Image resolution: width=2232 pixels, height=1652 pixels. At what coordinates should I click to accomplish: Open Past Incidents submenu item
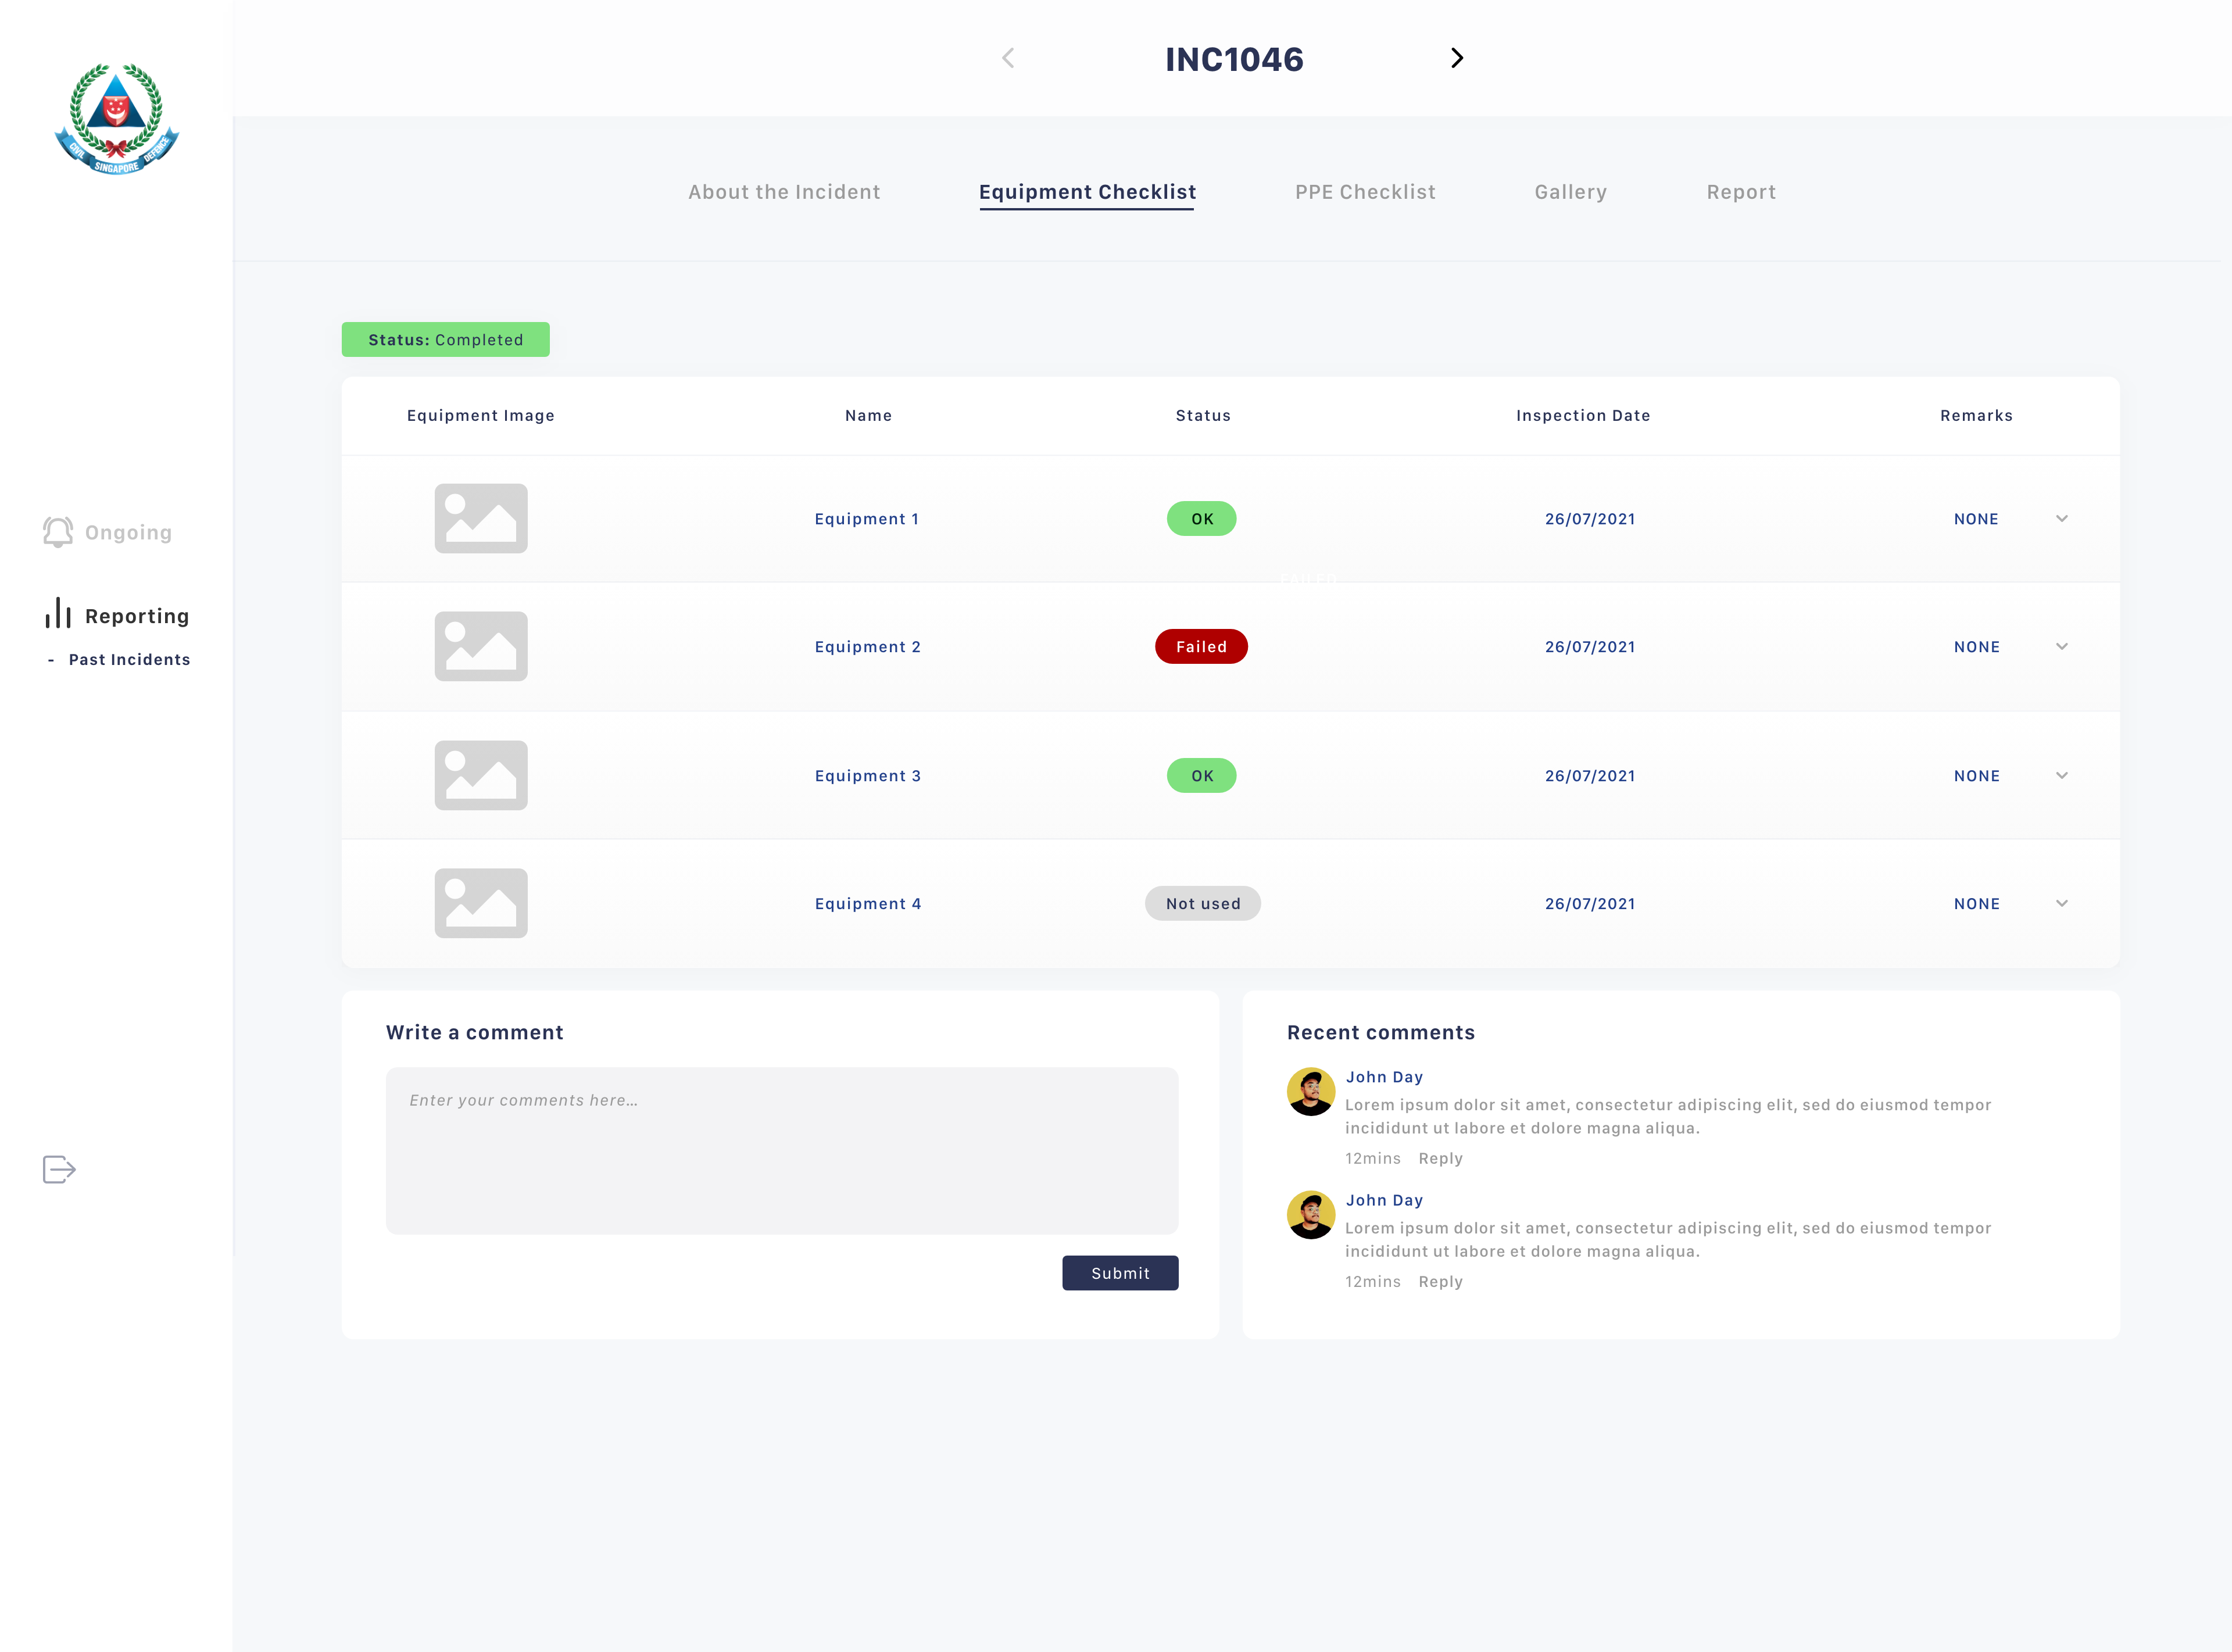coord(129,659)
